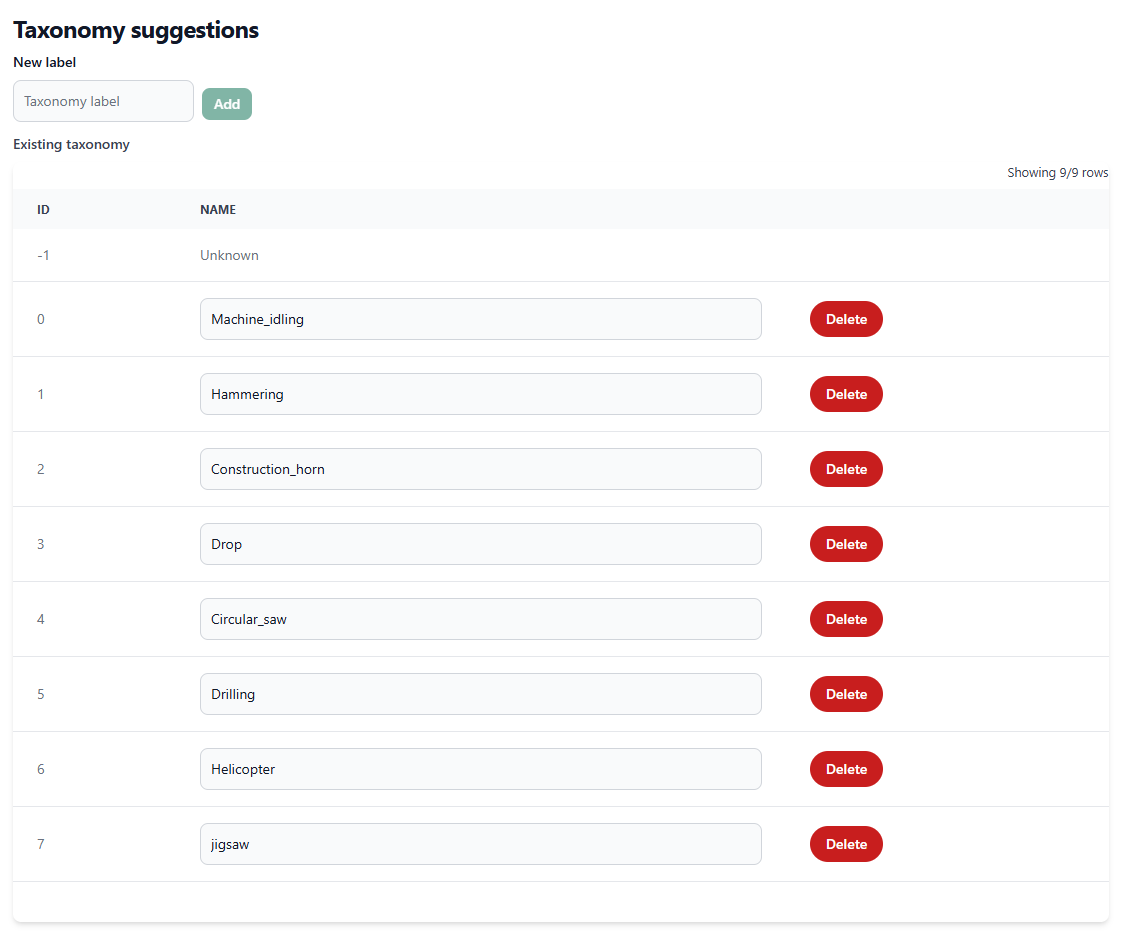Focus the Hammering name field
The width and height of the screenshot is (1126, 932).
click(x=480, y=394)
